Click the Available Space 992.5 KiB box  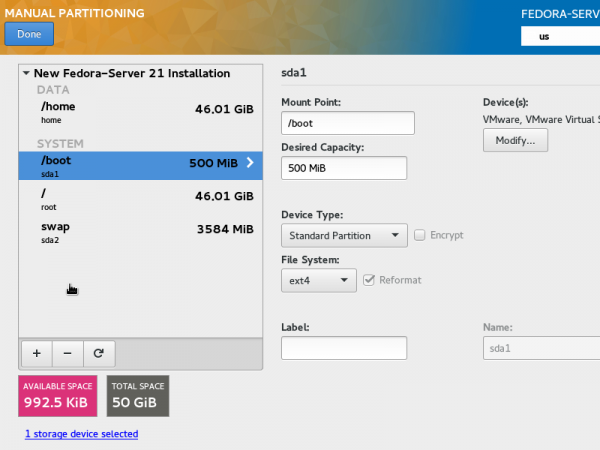[58, 396]
